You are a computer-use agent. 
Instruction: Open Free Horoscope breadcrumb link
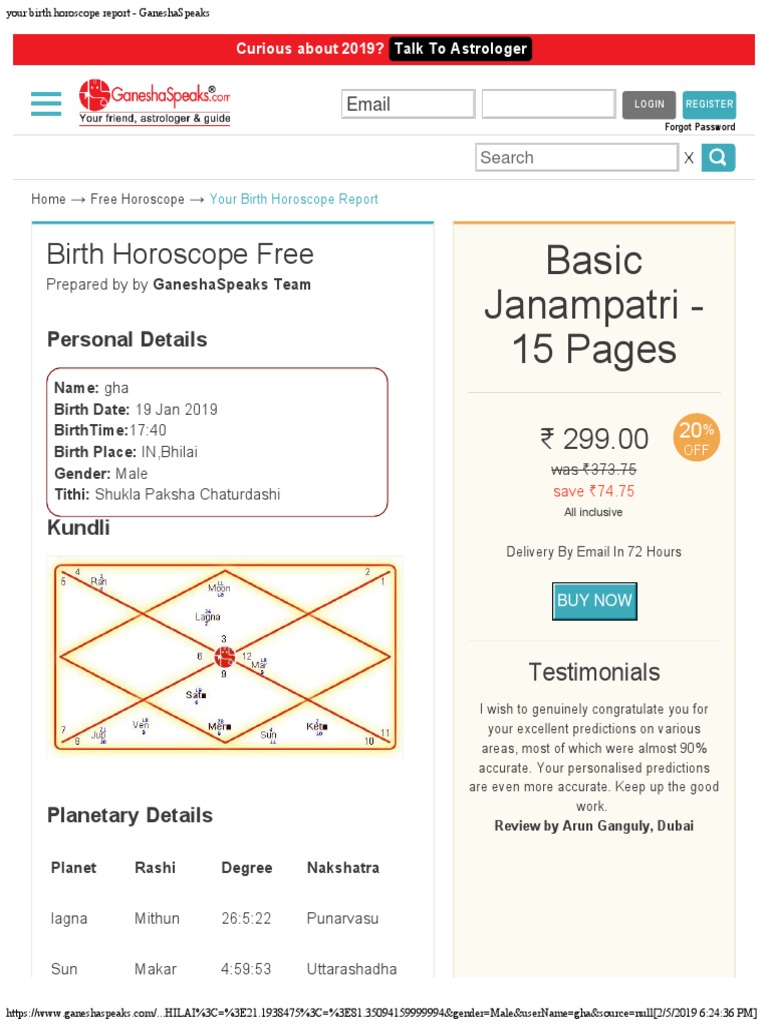tap(137, 199)
